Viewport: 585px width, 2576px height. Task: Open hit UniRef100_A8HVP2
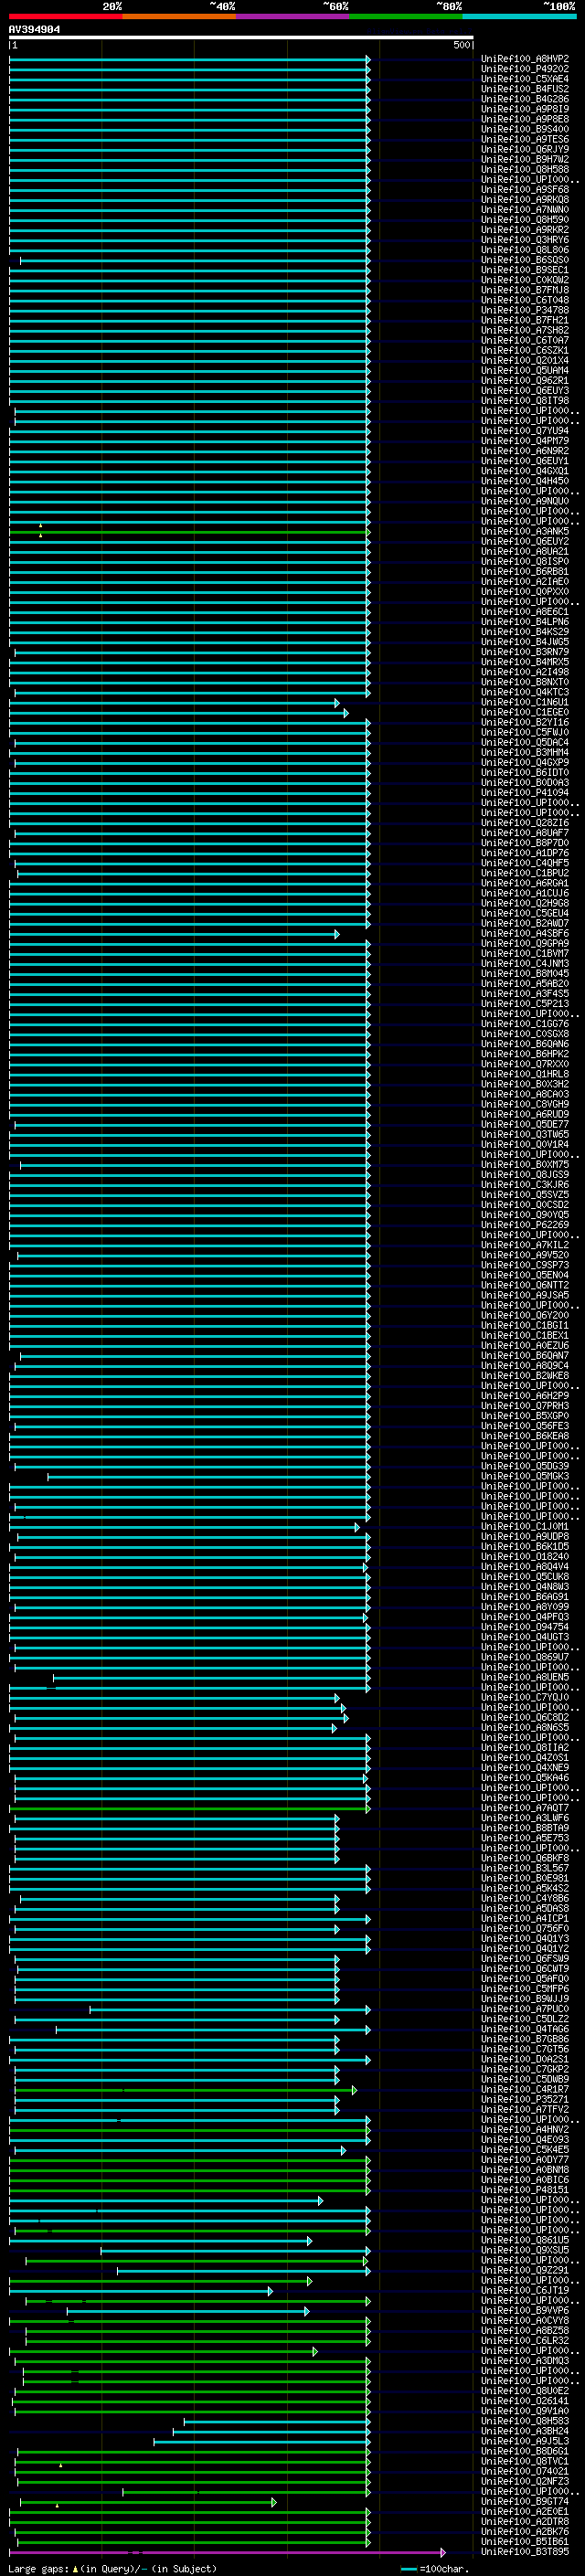(525, 59)
